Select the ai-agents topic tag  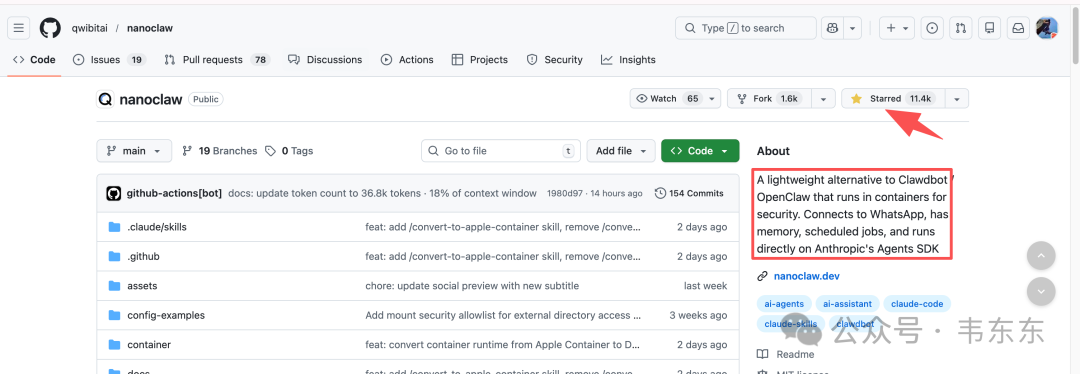click(x=784, y=304)
